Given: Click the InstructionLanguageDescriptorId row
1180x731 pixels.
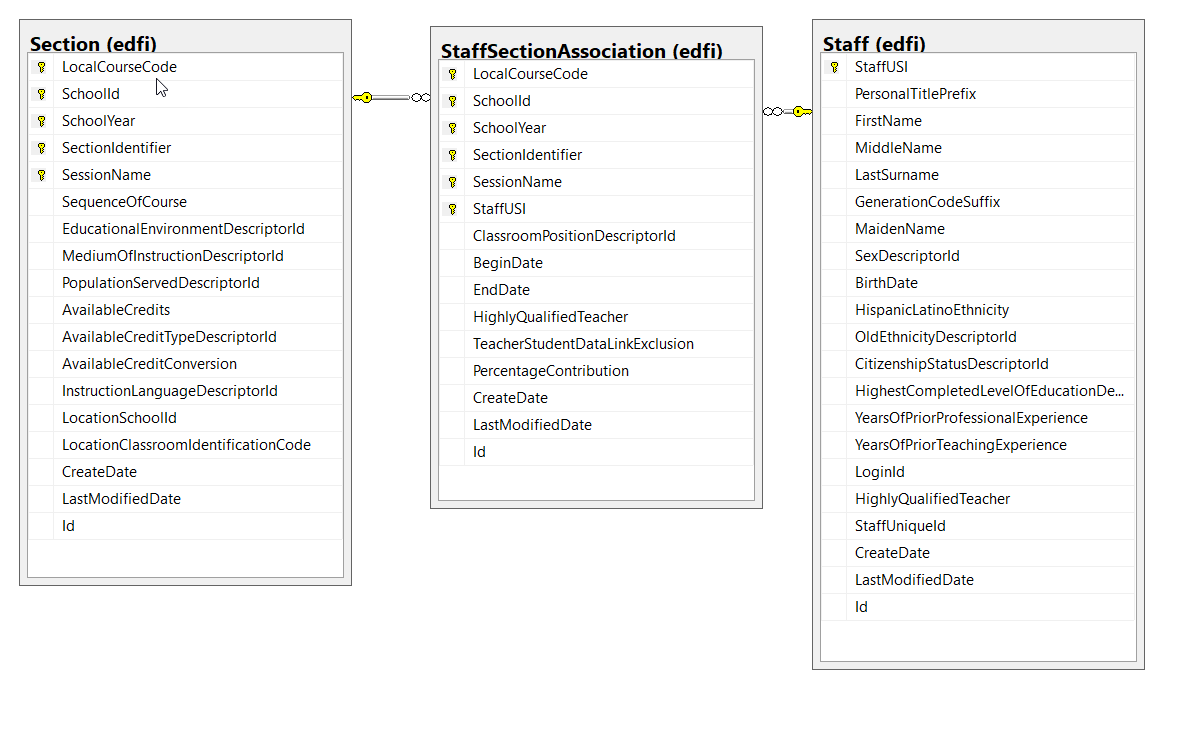Looking at the screenshot, I should pyautogui.click(x=186, y=391).
